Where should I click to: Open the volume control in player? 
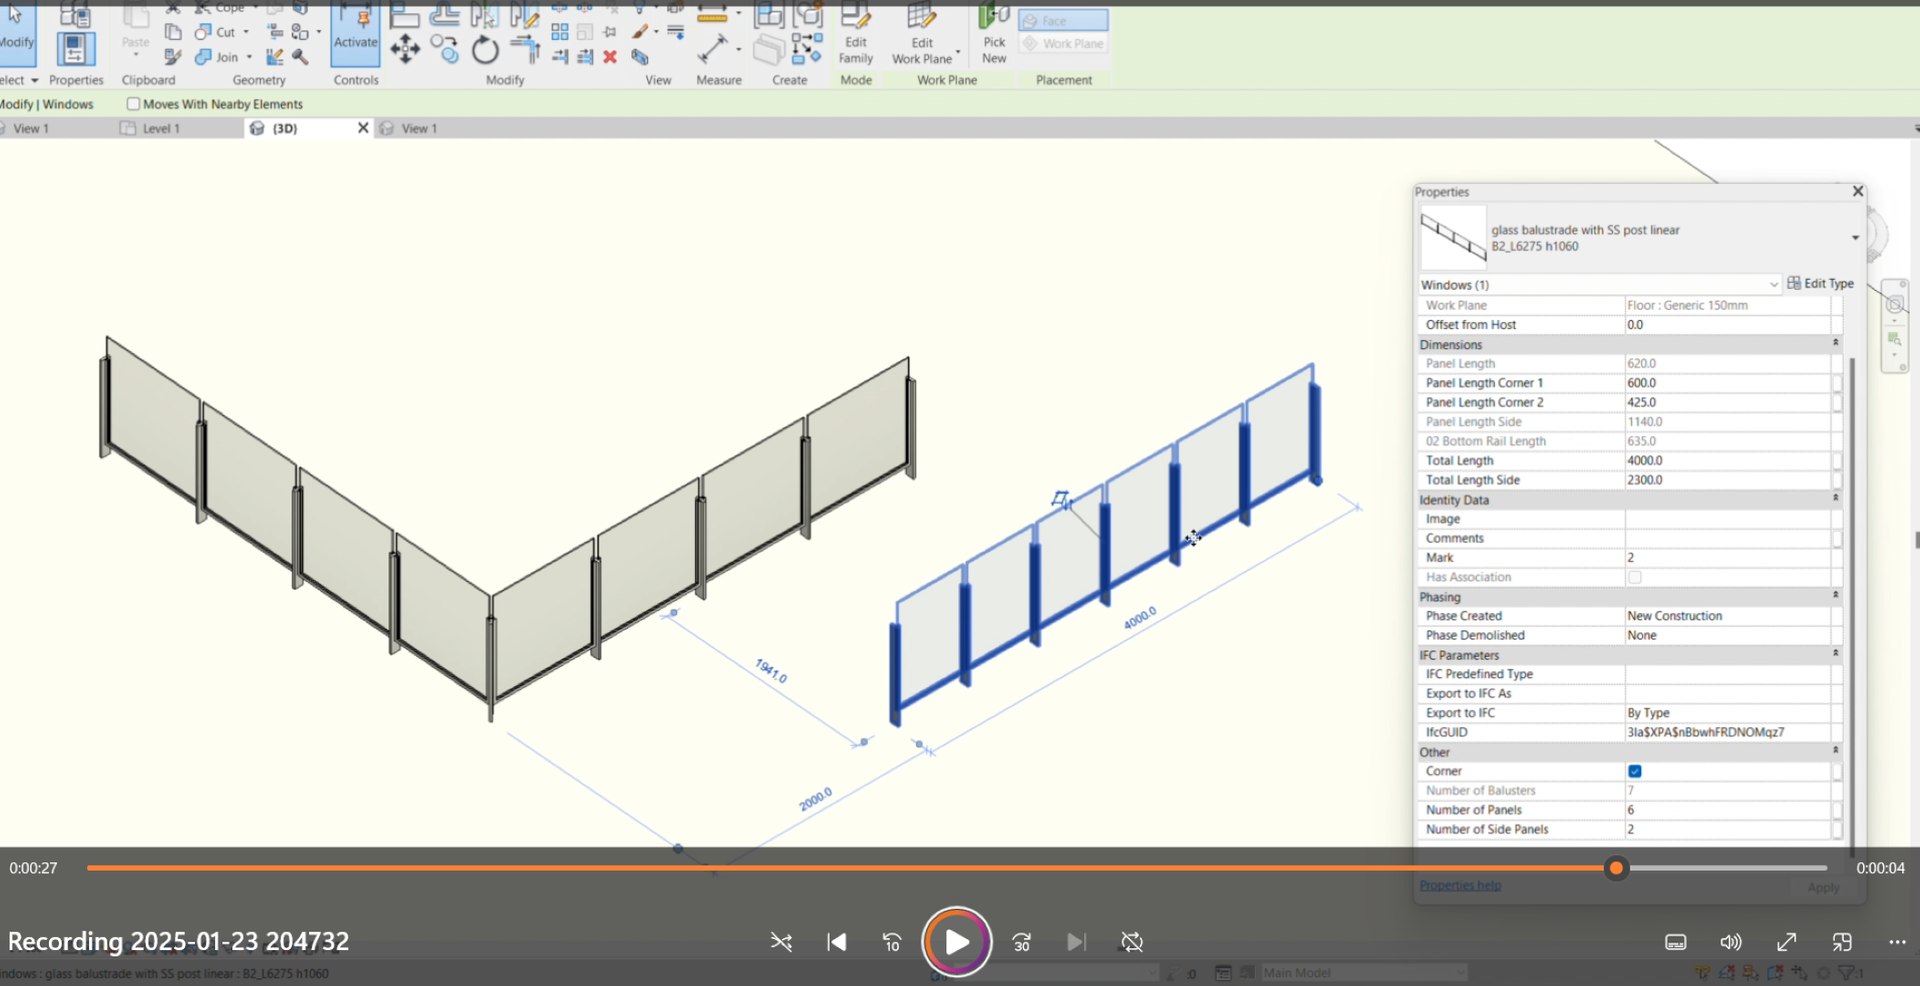[x=1731, y=942]
